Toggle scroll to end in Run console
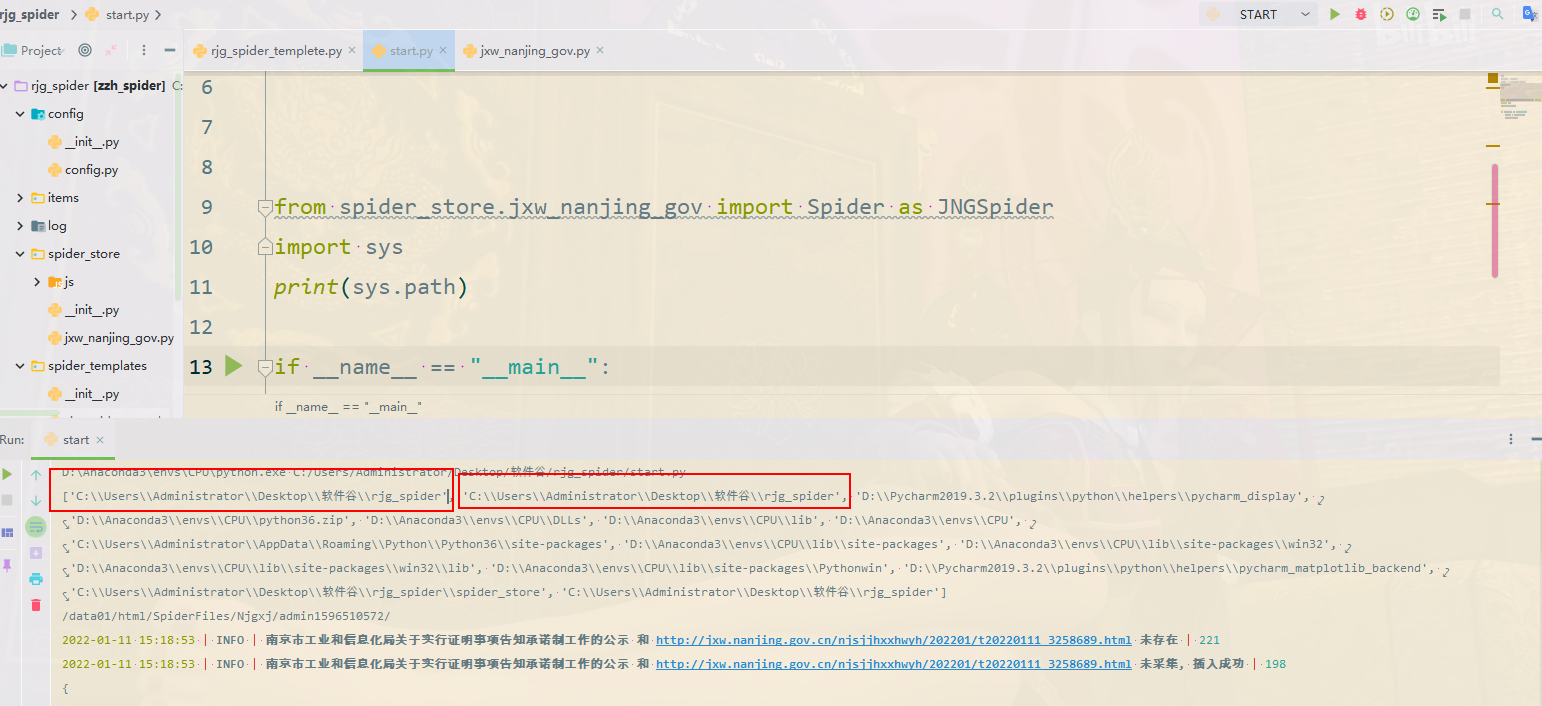1542x706 pixels. [36, 552]
